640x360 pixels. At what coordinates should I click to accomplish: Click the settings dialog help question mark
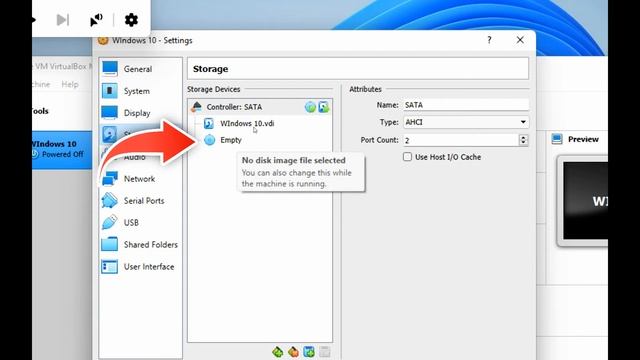pyautogui.click(x=489, y=40)
